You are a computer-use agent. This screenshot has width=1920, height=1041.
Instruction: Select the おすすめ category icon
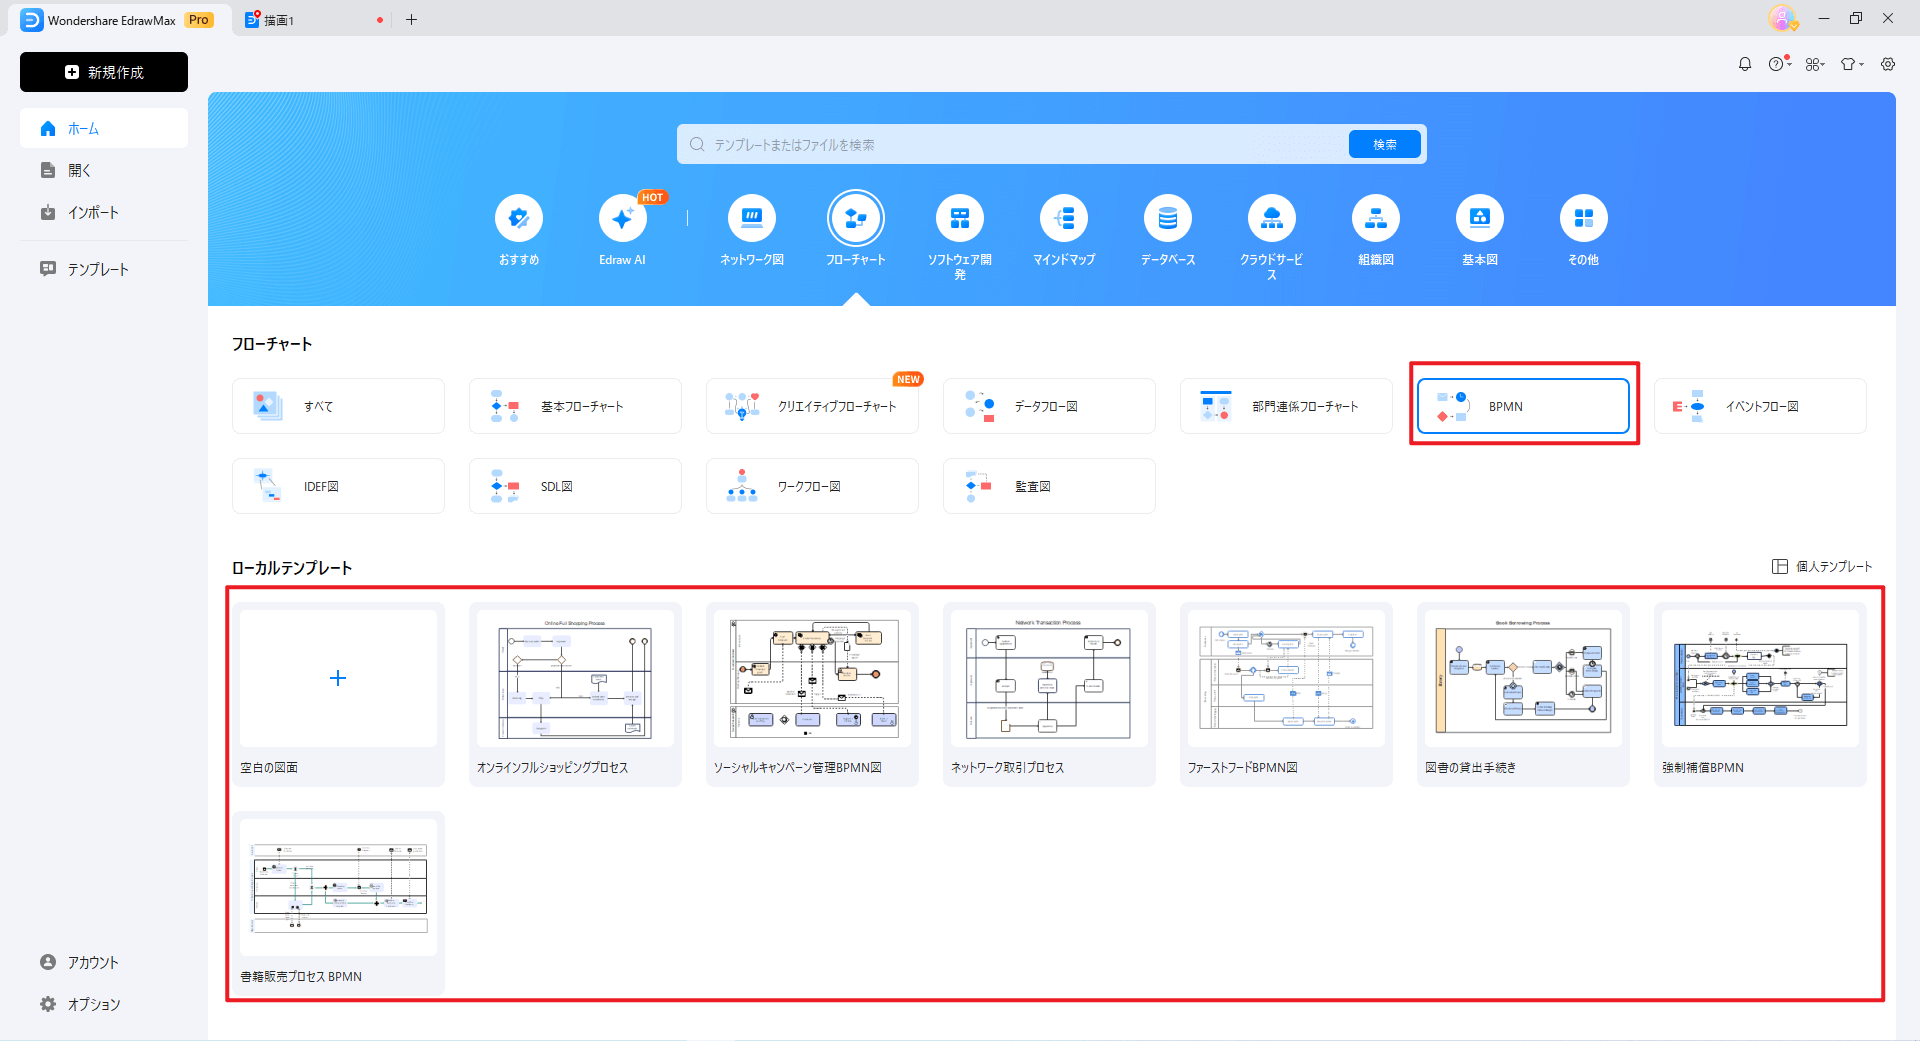point(519,218)
